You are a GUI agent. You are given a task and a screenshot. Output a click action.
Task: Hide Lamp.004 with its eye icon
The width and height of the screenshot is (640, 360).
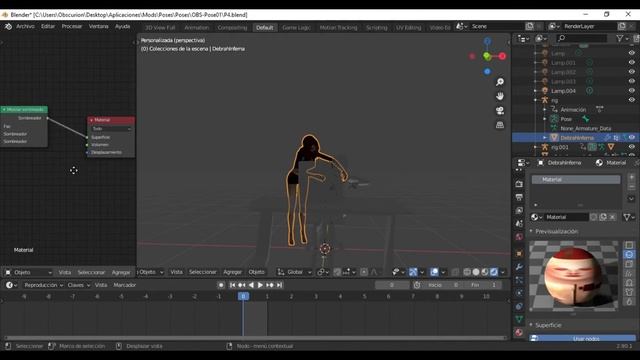click(631, 91)
